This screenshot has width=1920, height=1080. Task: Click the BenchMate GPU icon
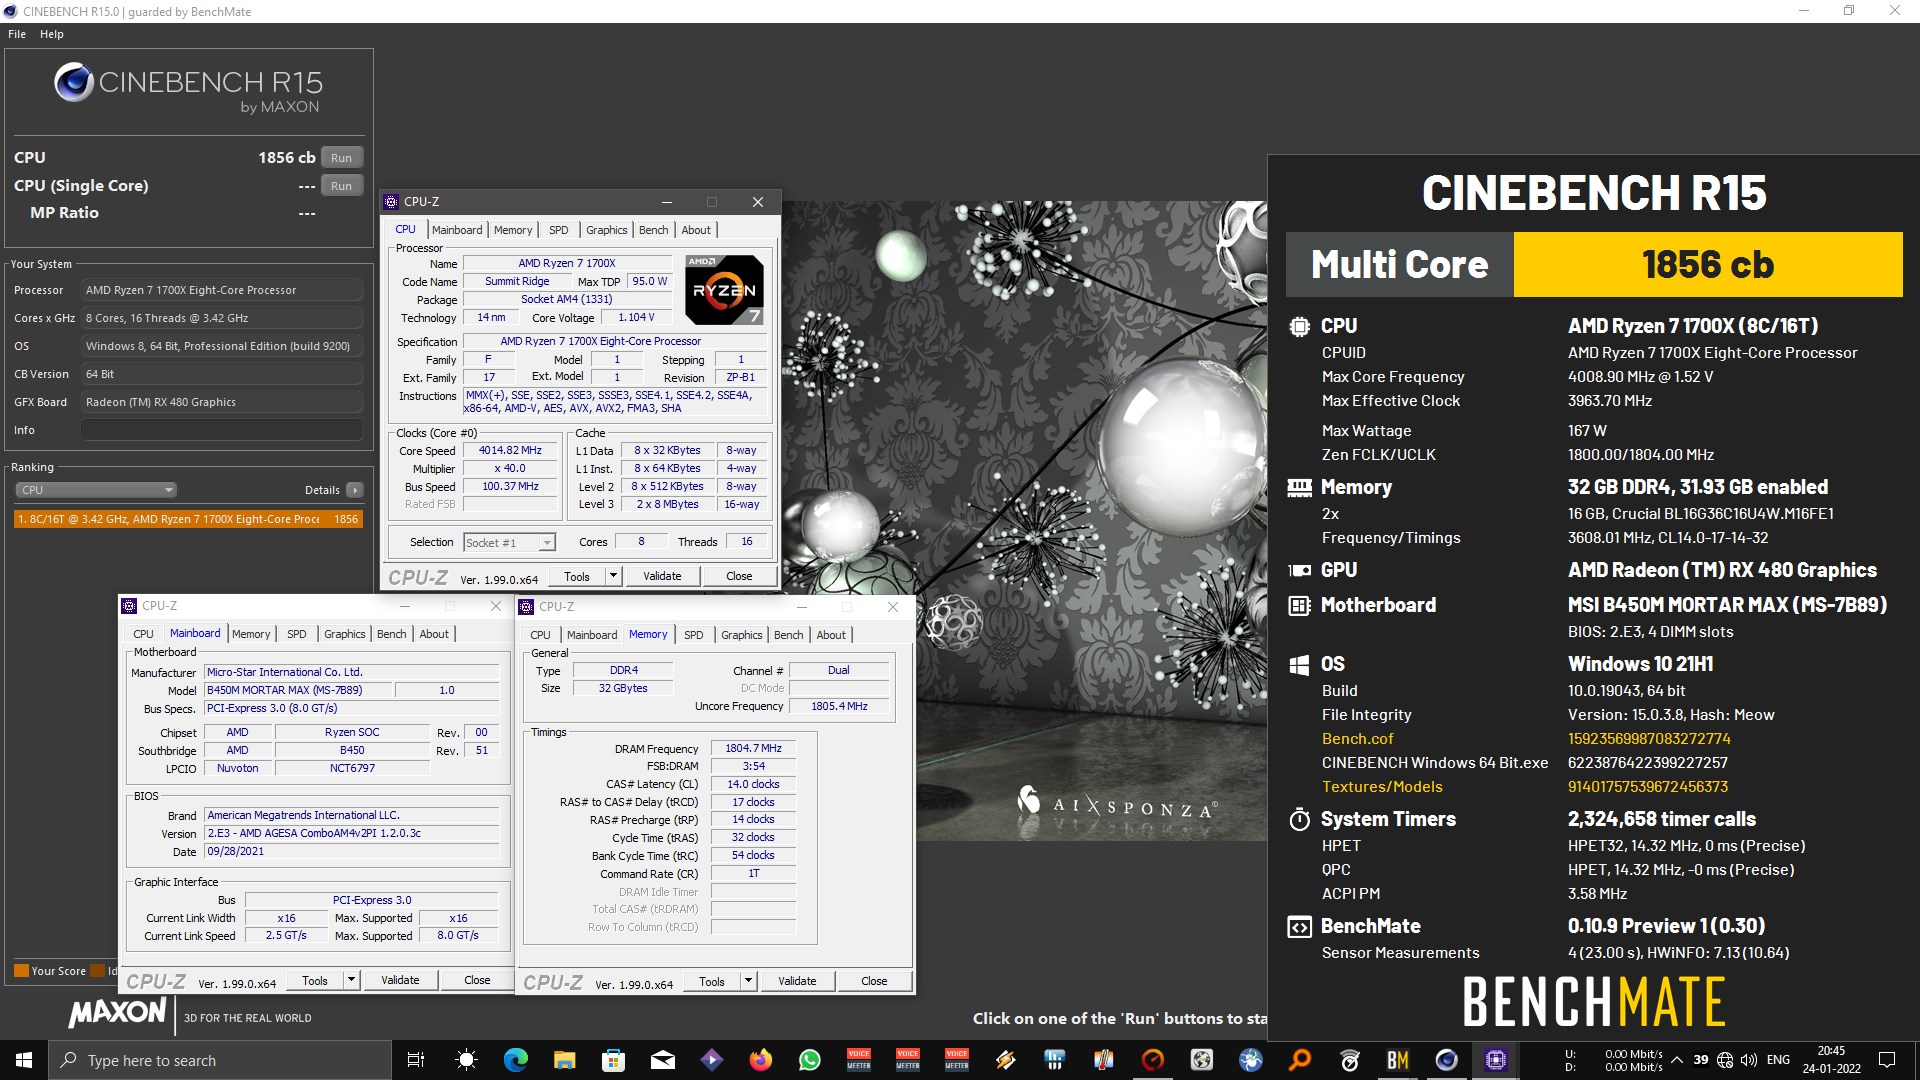(1299, 570)
